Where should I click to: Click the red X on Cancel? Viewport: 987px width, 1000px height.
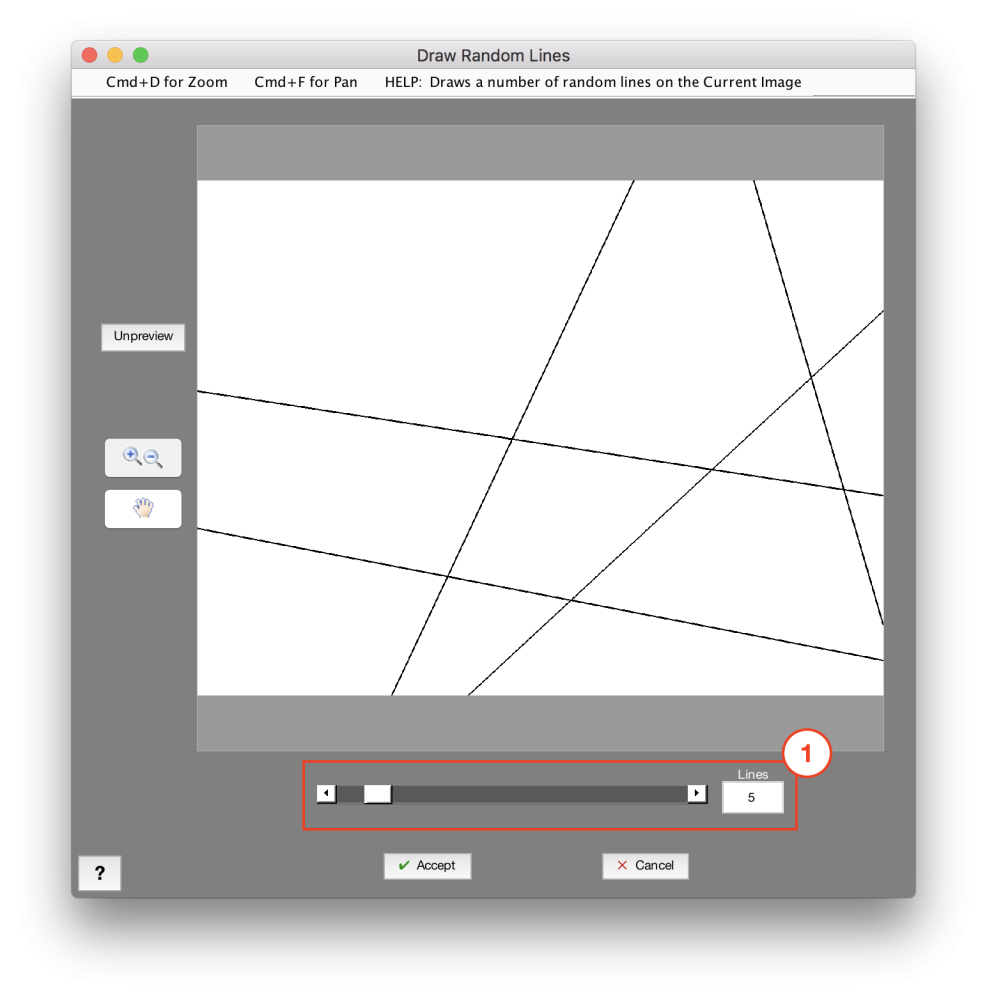621,866
